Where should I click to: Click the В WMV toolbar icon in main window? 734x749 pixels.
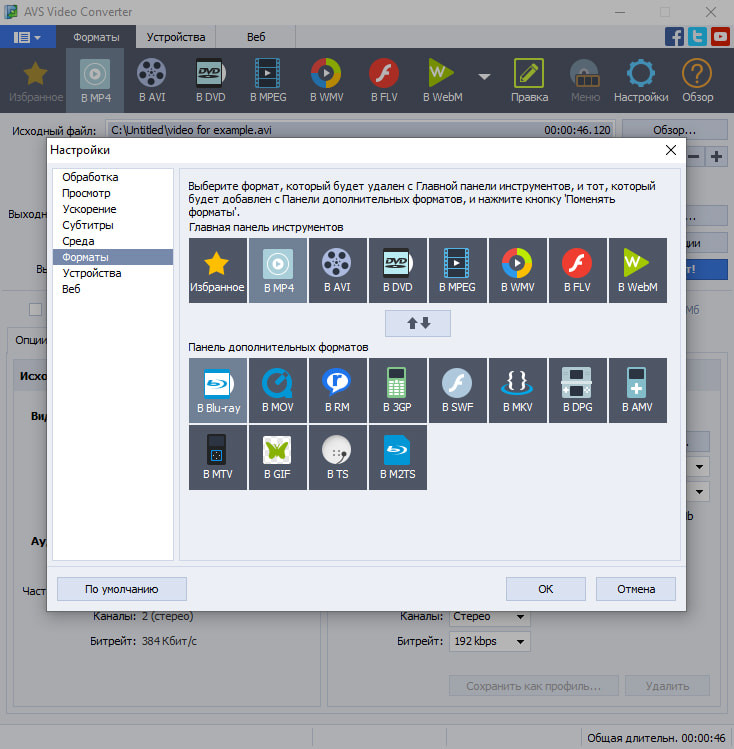point(326,80)
